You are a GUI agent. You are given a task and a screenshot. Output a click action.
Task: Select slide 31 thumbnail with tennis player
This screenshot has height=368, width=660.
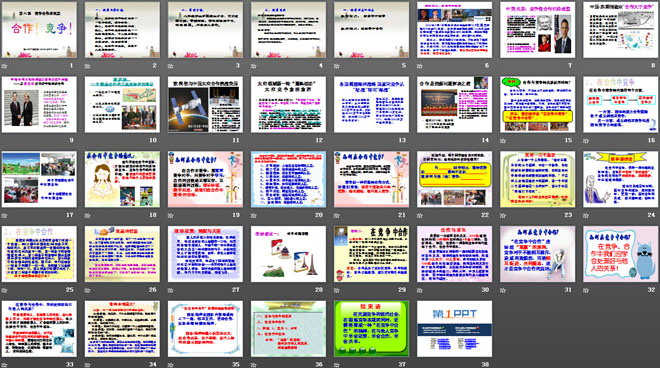(538, 254)
